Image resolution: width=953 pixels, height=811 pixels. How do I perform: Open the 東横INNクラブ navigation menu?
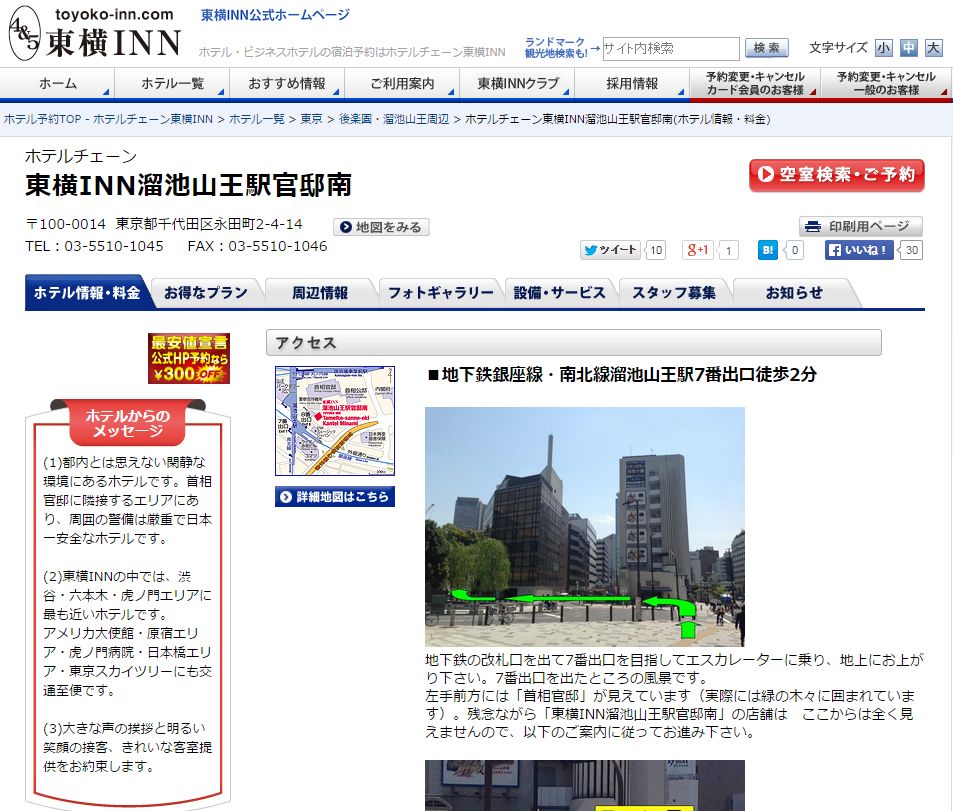click(x=517, y=83)
